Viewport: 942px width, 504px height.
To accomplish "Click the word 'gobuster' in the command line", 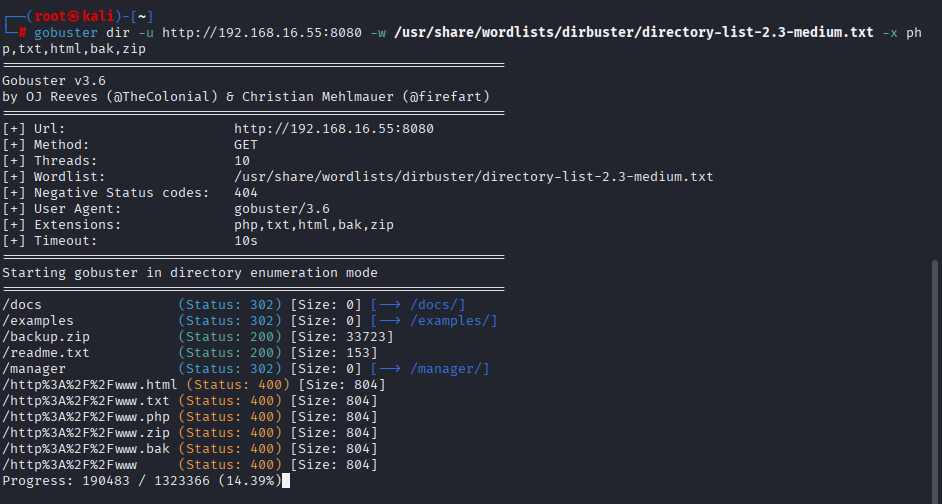I will coord(65,32).
